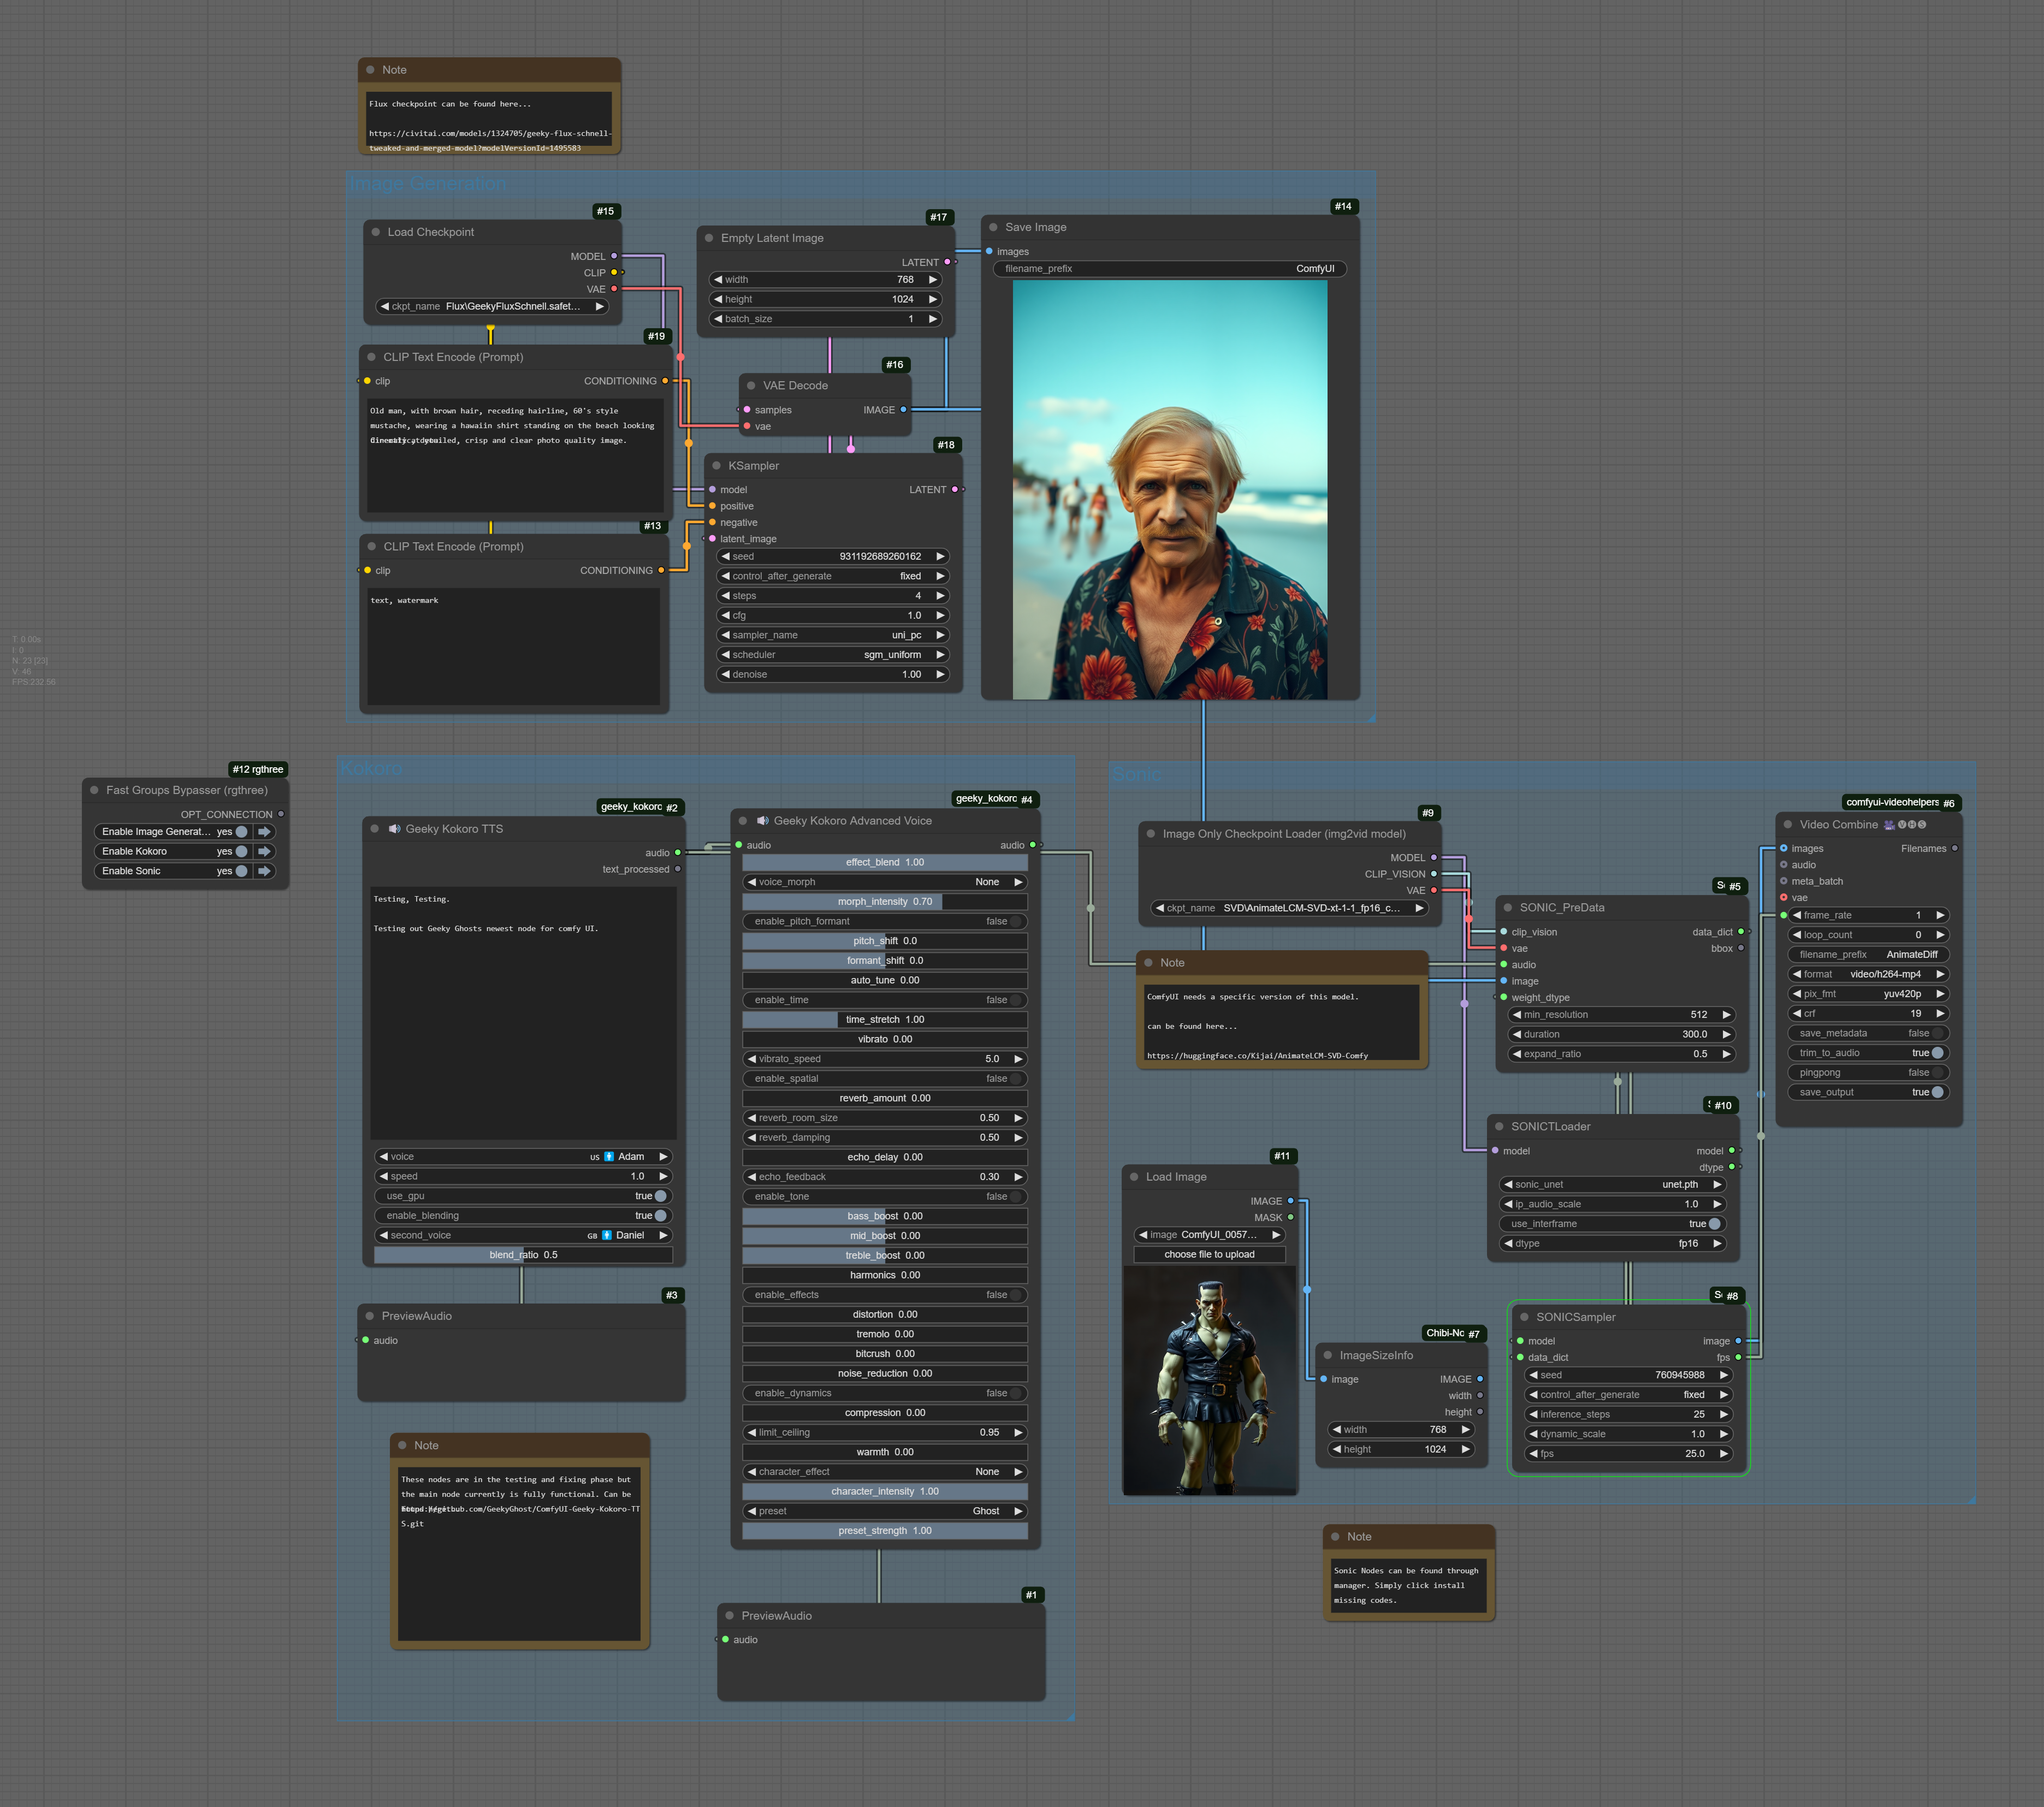Viewport: 2044px width, 1807px height.
Task: Click the arrow icon beside Enable Sonic
Action: coord(264,871)
